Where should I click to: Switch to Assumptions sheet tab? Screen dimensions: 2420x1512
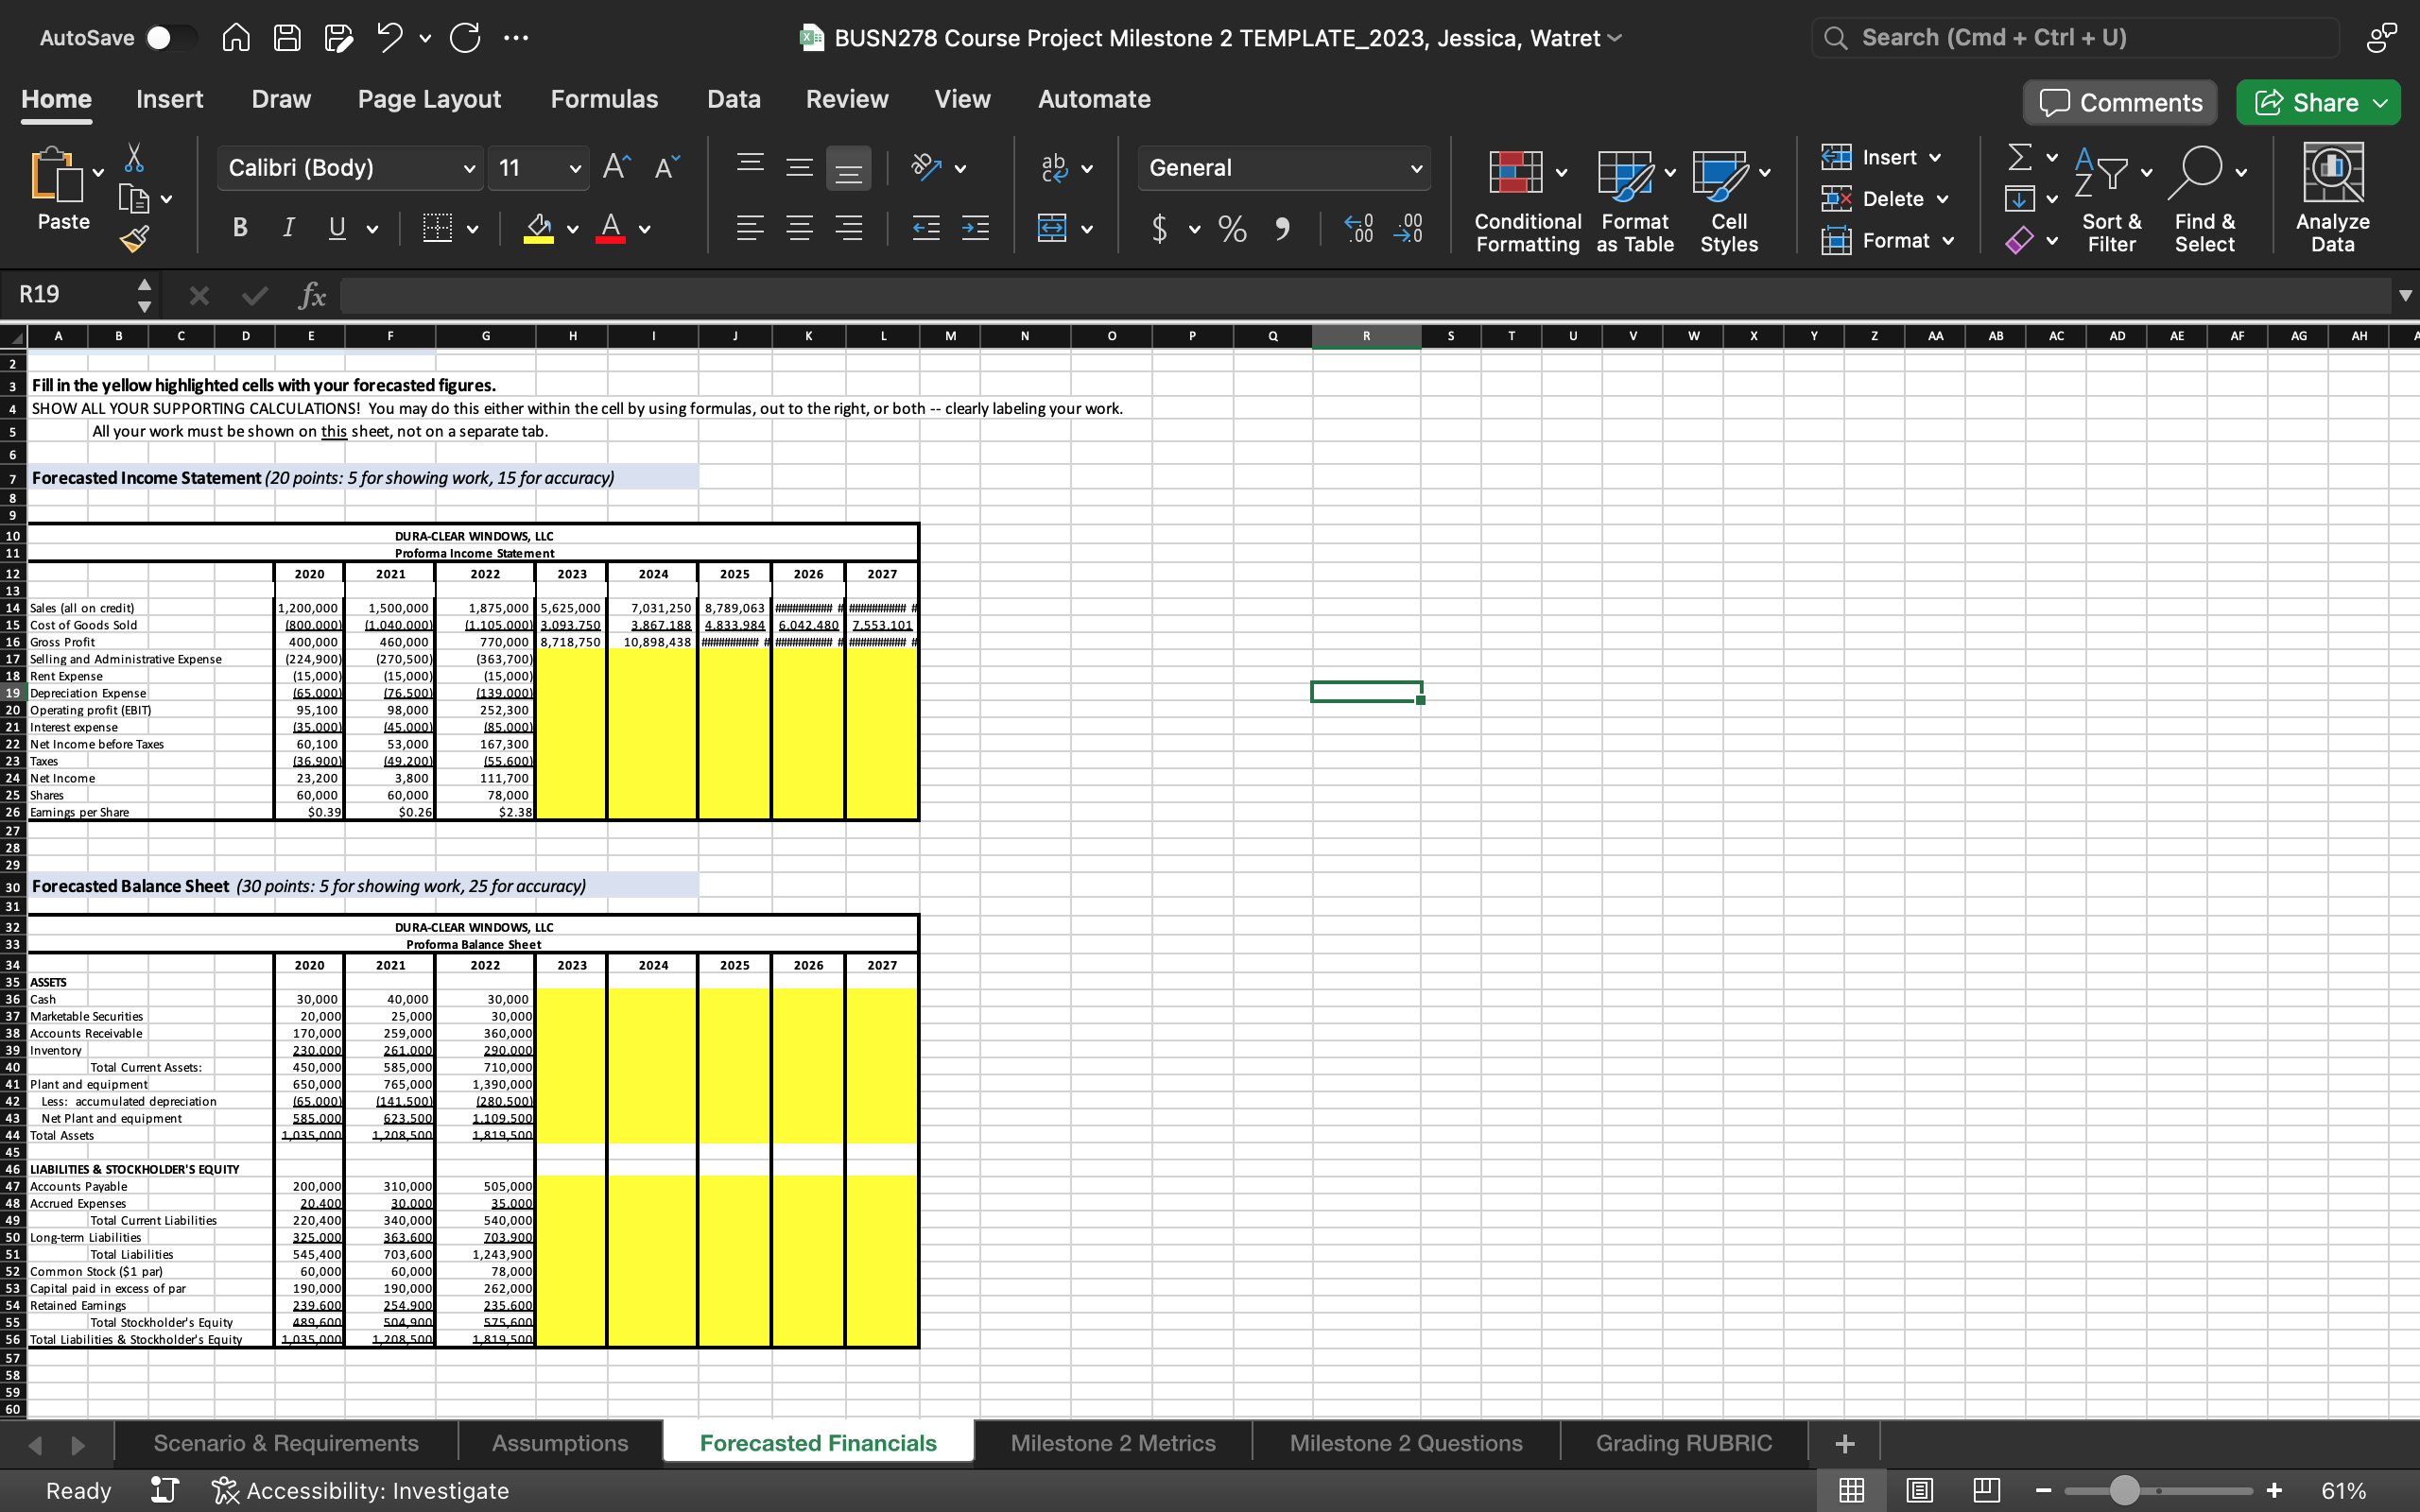560,1443
